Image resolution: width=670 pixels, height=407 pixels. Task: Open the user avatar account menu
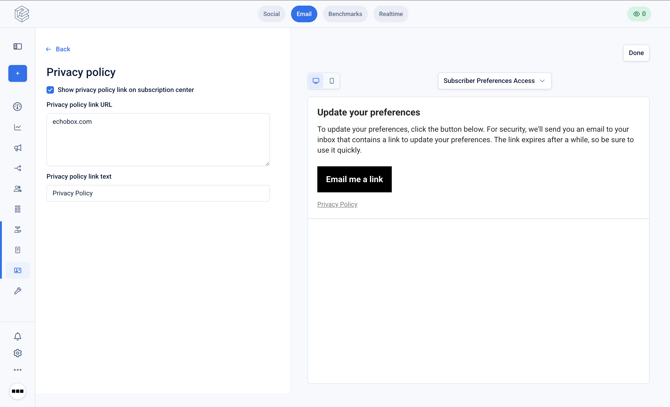(x=18, y=391)
